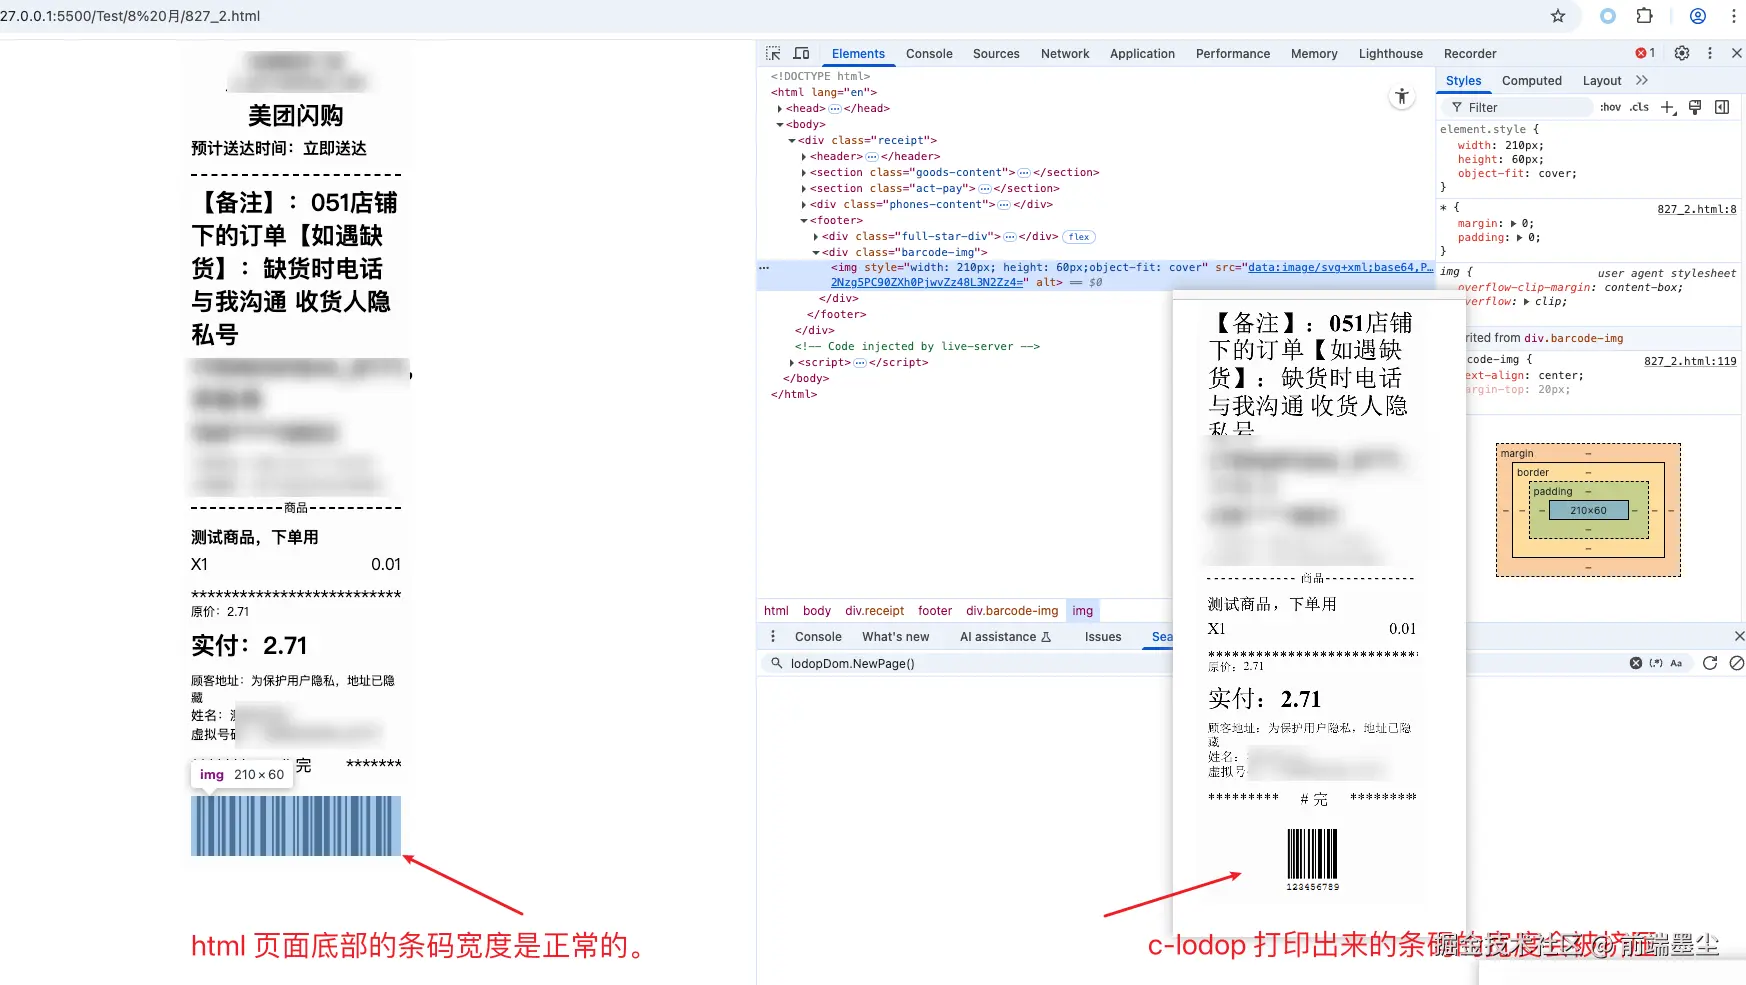Collapse the barcode-img div node

point(816,253)
